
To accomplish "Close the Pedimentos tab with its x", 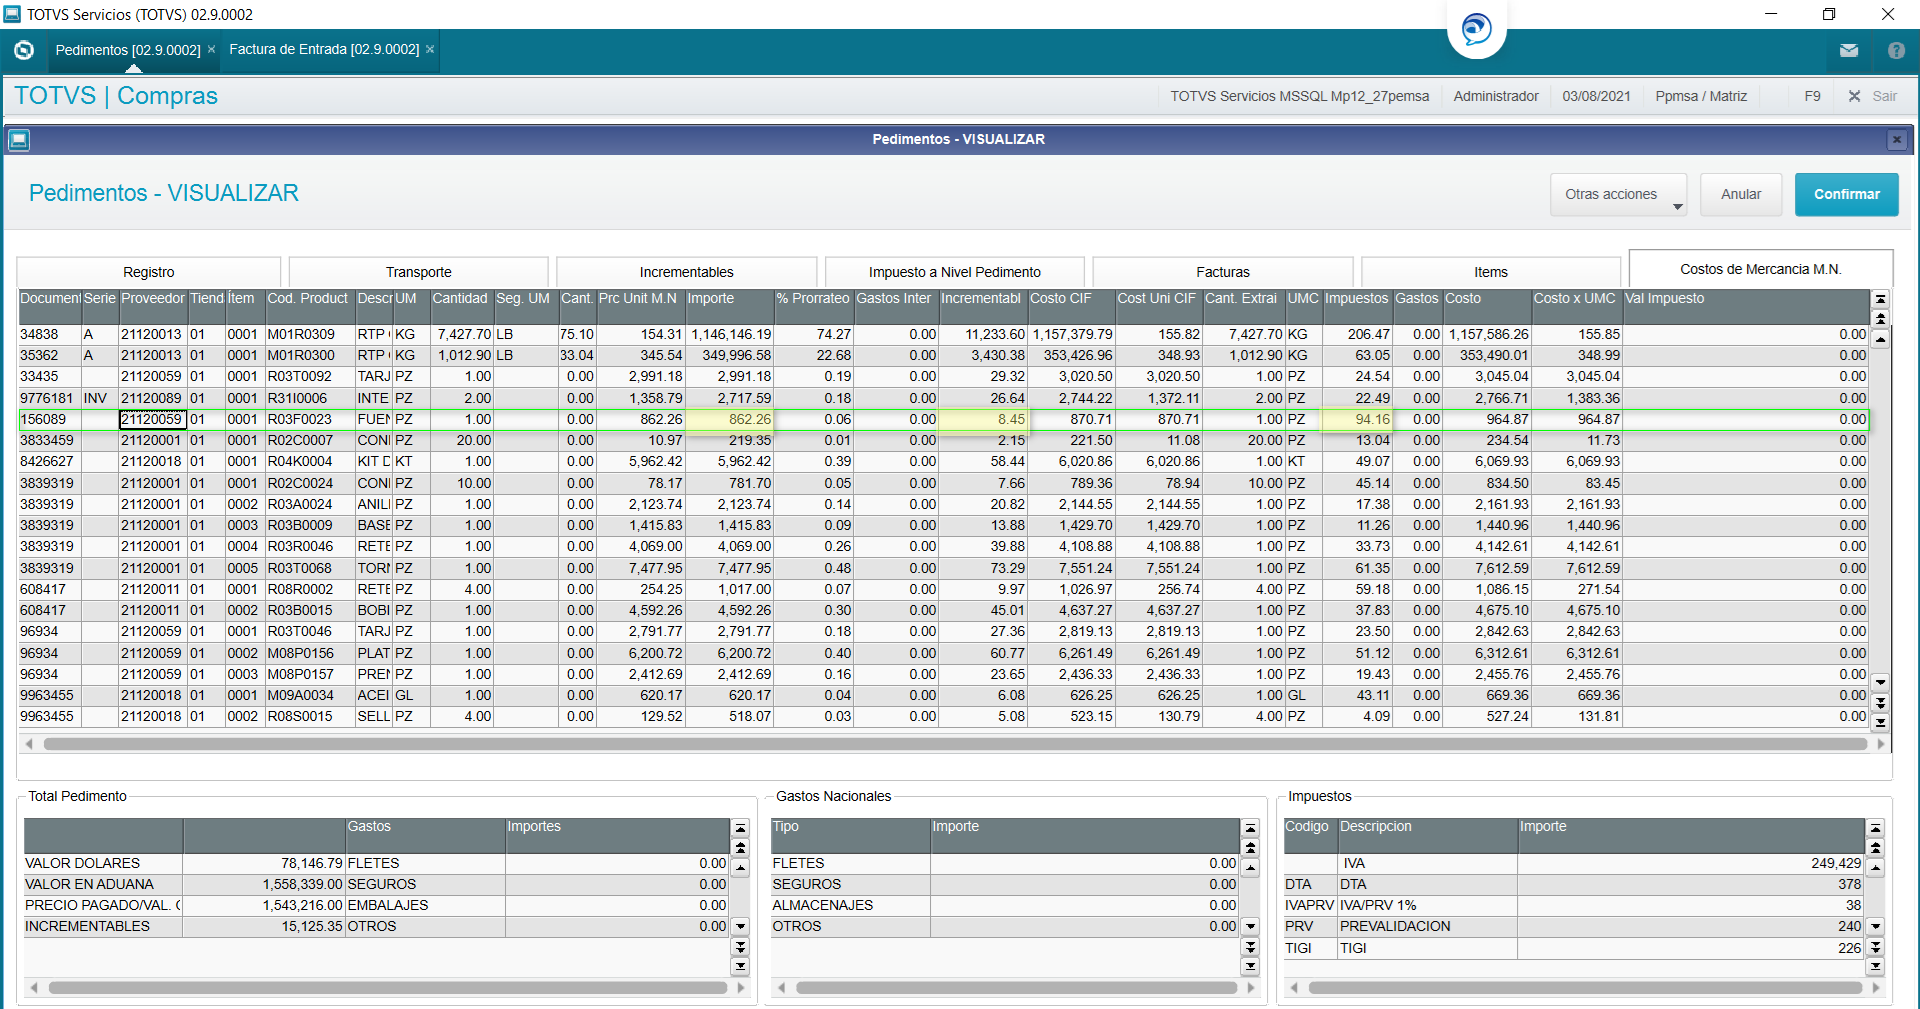I will pos(211,49).
